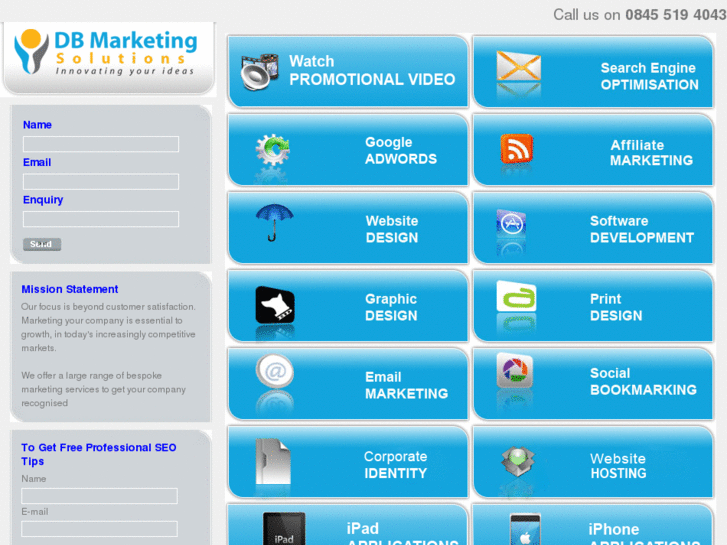Click the phone number 0845 519 4043
Viewport: 727px width, 545px height.
pyautogui.click(x=676, y=15)
